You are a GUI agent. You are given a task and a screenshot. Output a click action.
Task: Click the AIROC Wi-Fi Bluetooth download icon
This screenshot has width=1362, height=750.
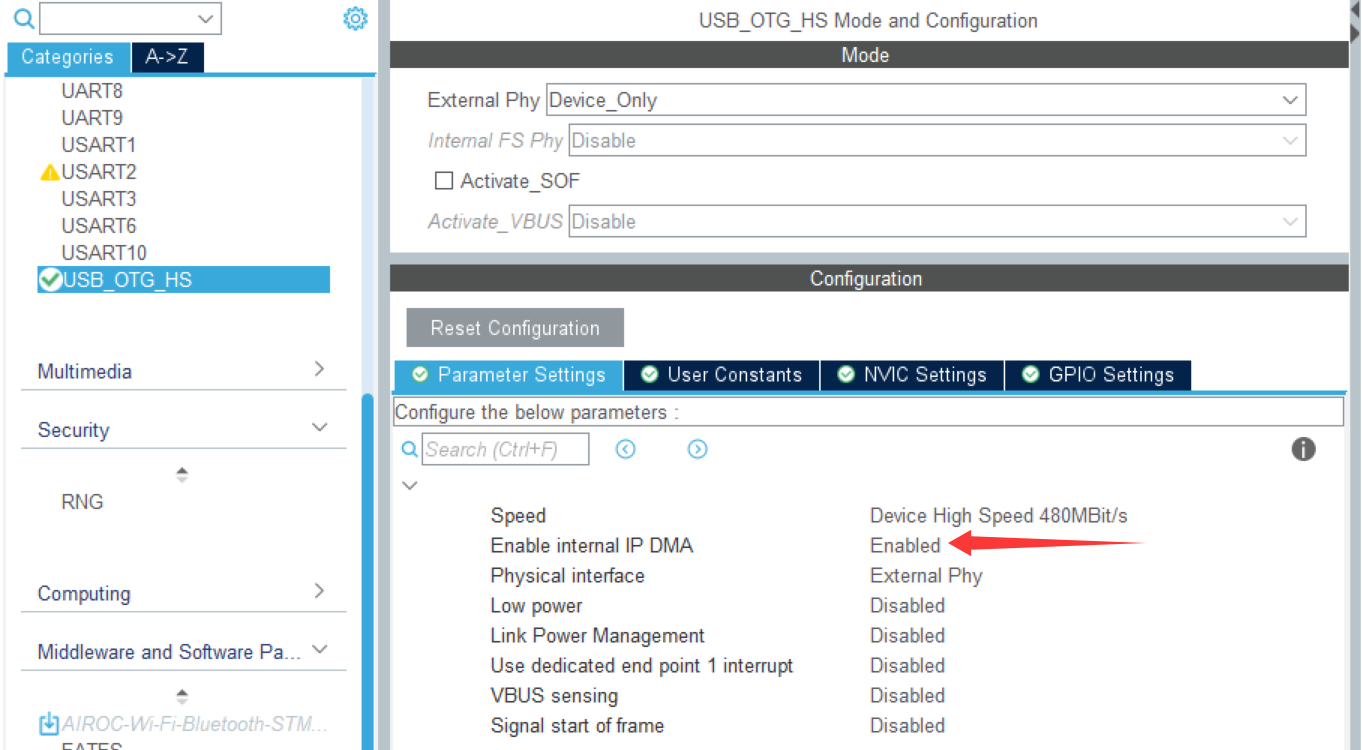click(x=48, y=724)
